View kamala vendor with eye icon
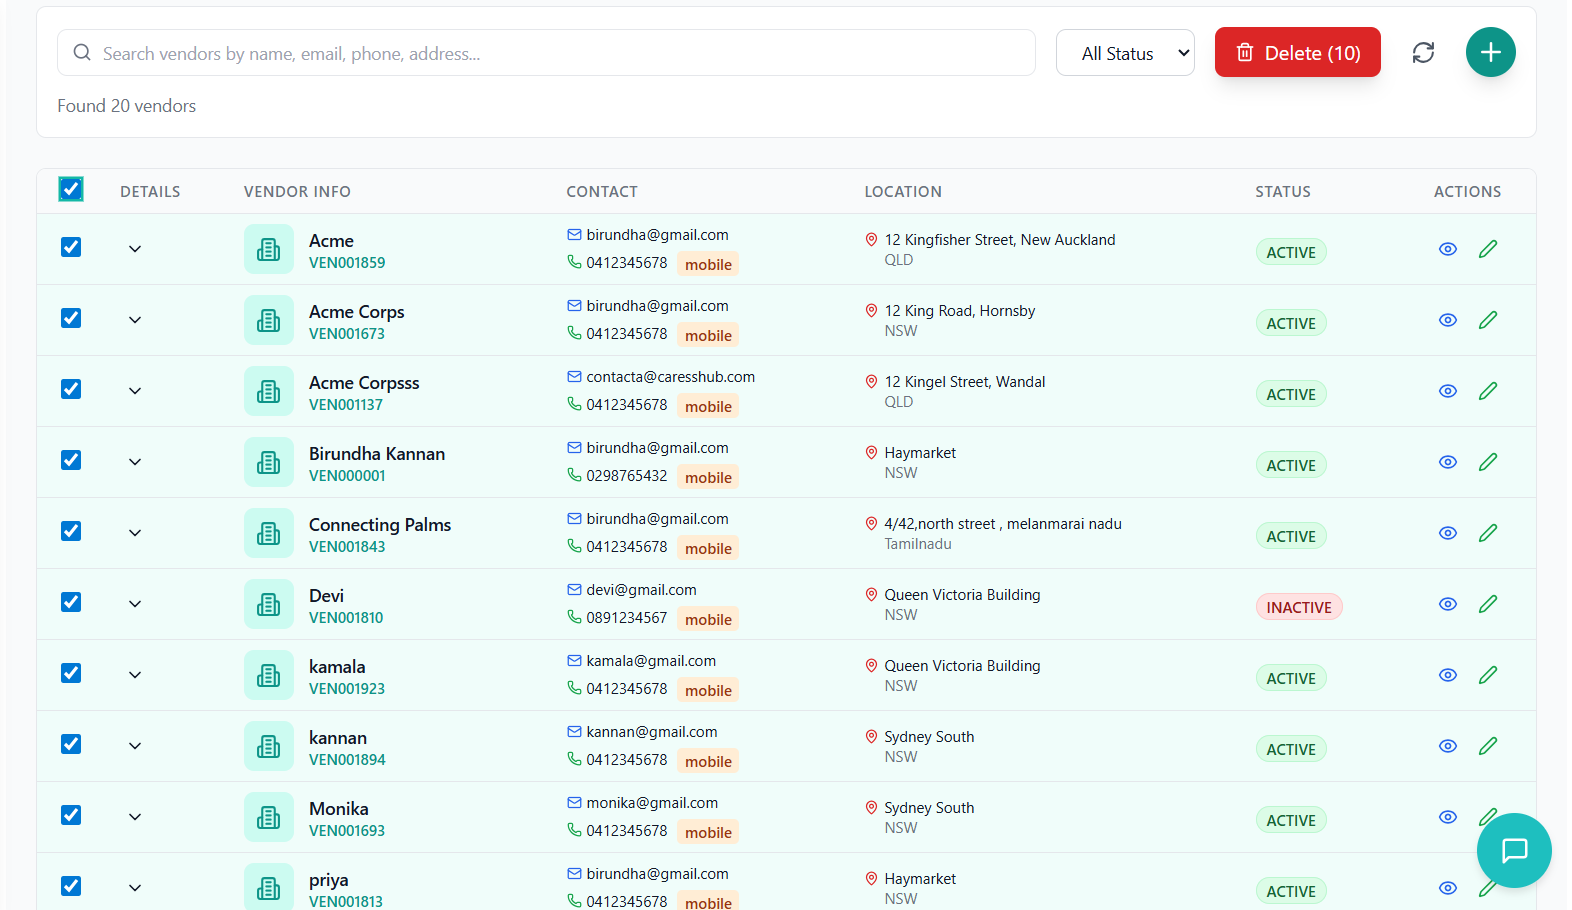Viewport: 1572px width, 910px height. click(x=1447, y=675)
